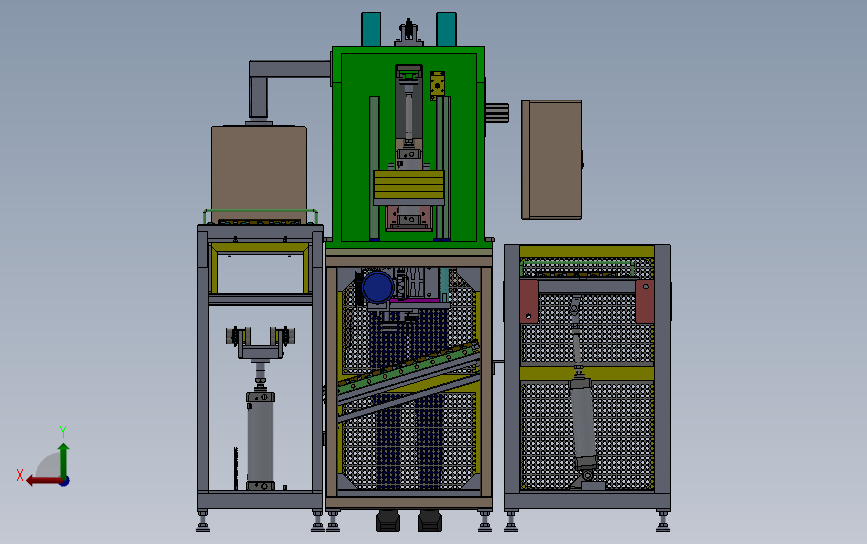867x544 pixels.
Task: Select the brown electrical cabinet box at right
Action: [x=551, y=160]
